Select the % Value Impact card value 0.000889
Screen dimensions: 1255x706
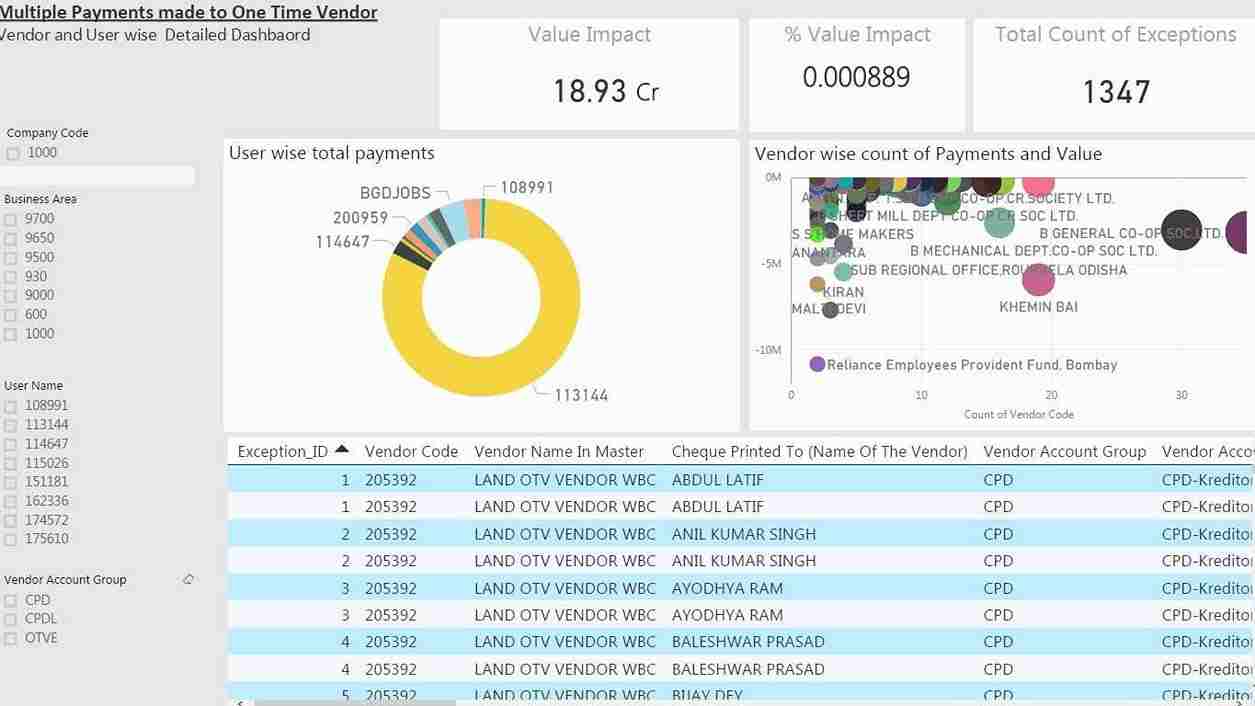click(x=856, y=77)
